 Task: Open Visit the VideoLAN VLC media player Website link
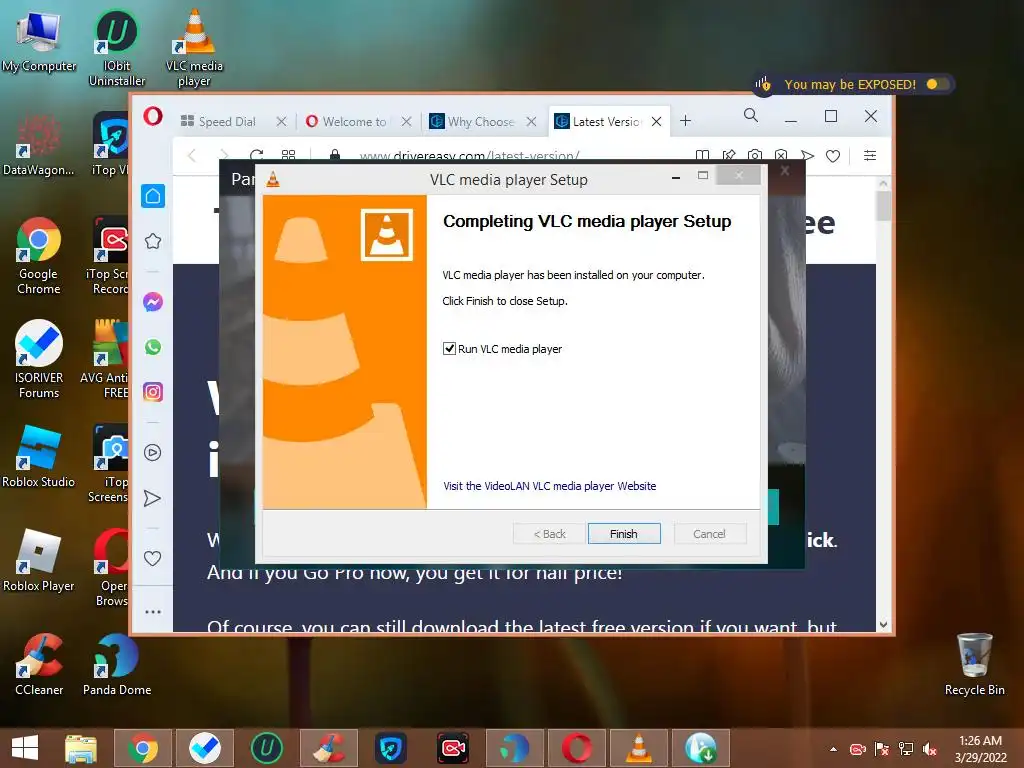tap(549, 486)
